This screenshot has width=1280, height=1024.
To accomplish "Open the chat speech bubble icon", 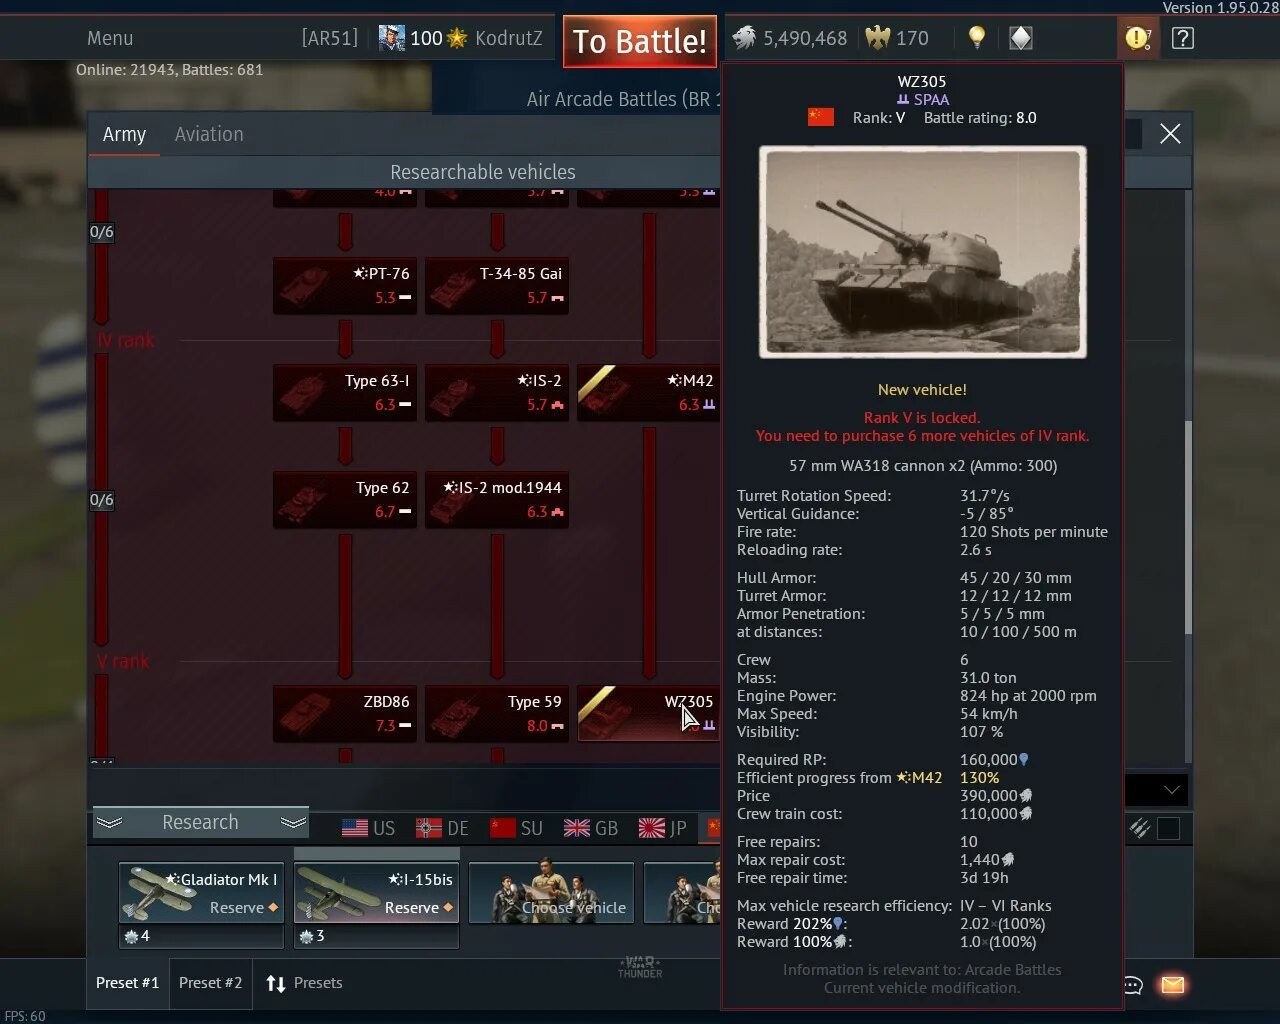I will pyautogui.click(x=1132, y=985).
